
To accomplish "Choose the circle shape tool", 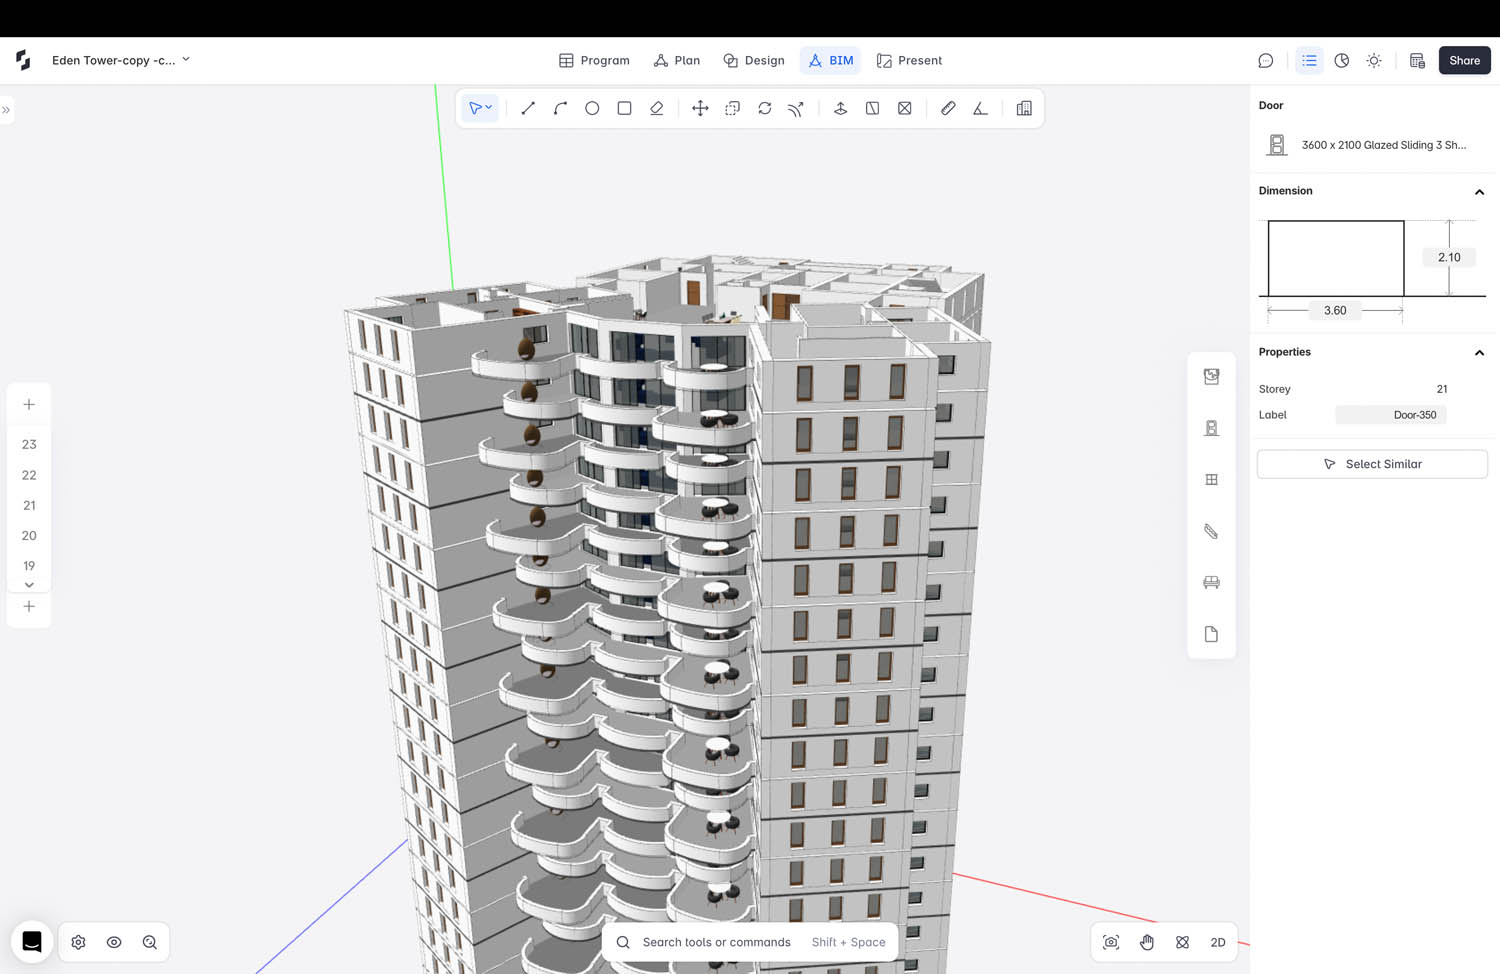I will pyautogui.click(x=592, y=108).
